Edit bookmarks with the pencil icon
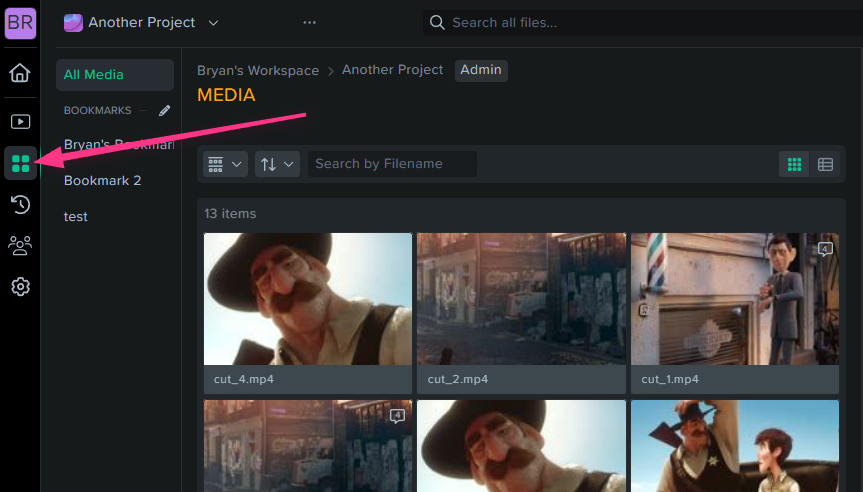The height and width of the screenshot is (492, 863). pos(165,111)
